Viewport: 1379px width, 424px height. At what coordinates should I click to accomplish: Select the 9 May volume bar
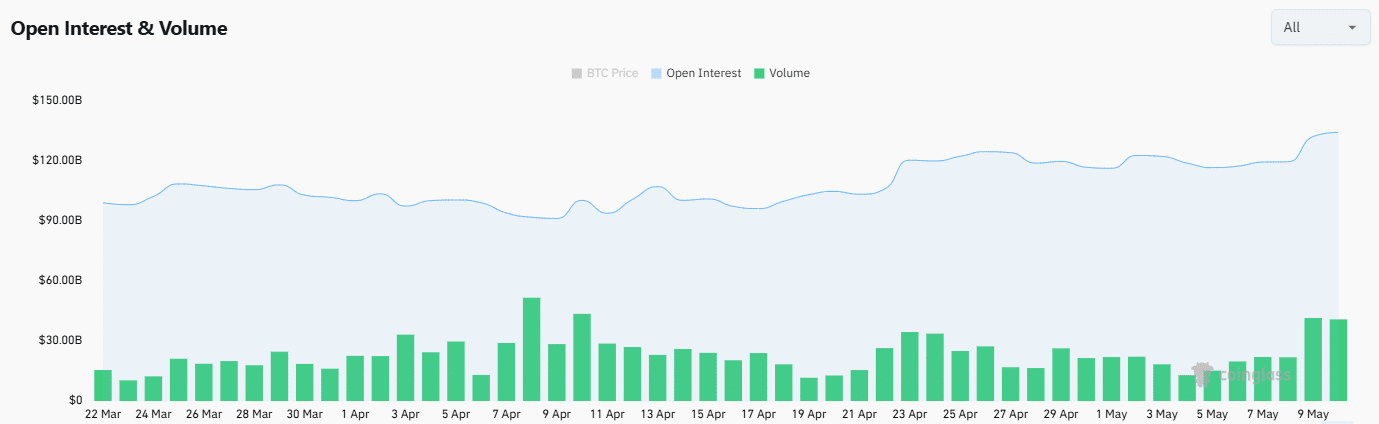pos(1313,359)
